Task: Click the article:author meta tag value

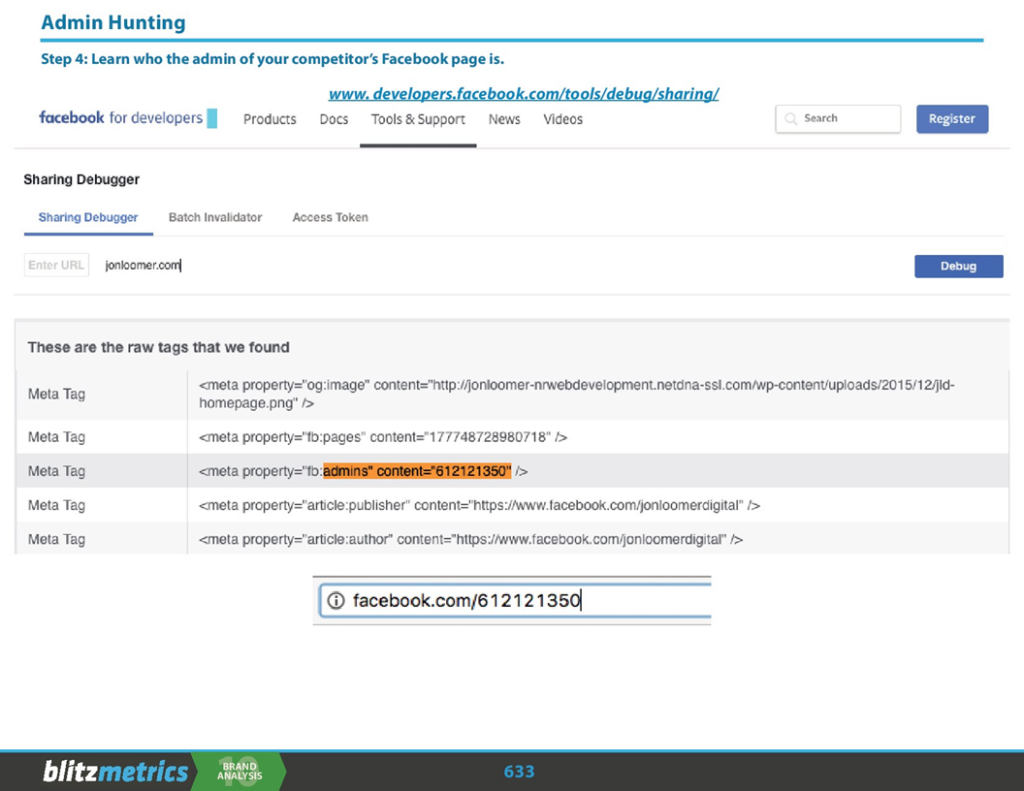Action: tap(471, 540)
